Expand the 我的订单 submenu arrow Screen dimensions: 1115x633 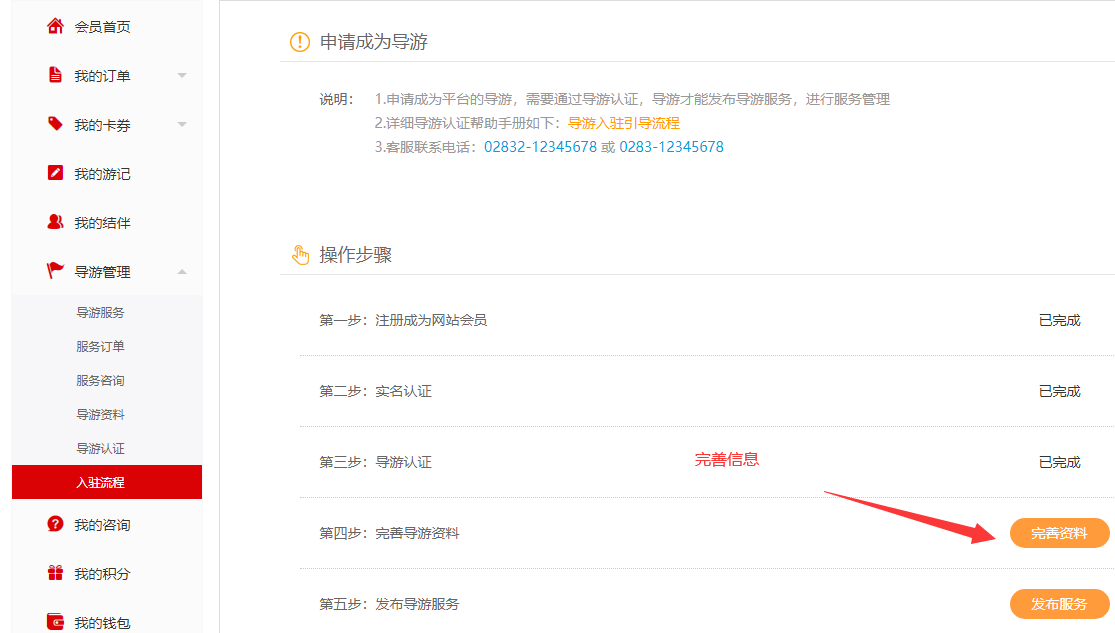point(182,76)
